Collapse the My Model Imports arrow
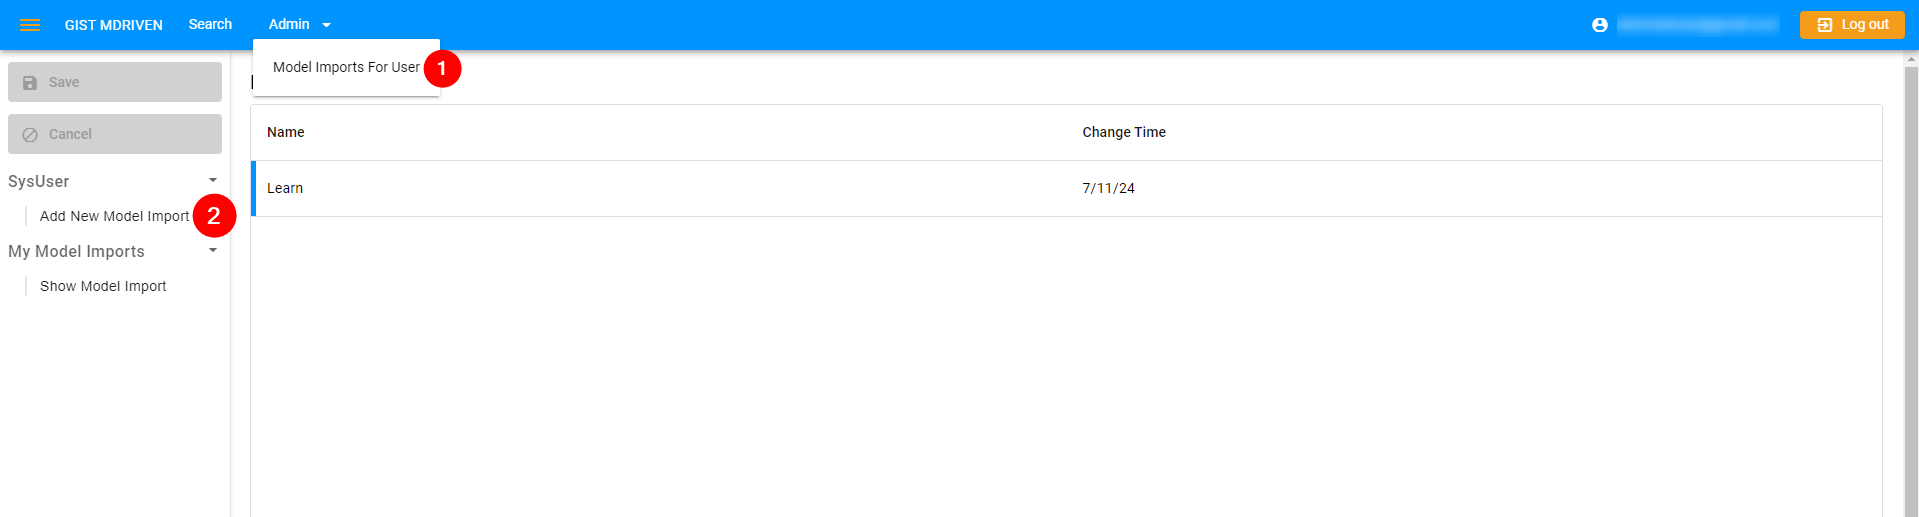This screenshot has width=1919, height=517. tap(213, 251)
